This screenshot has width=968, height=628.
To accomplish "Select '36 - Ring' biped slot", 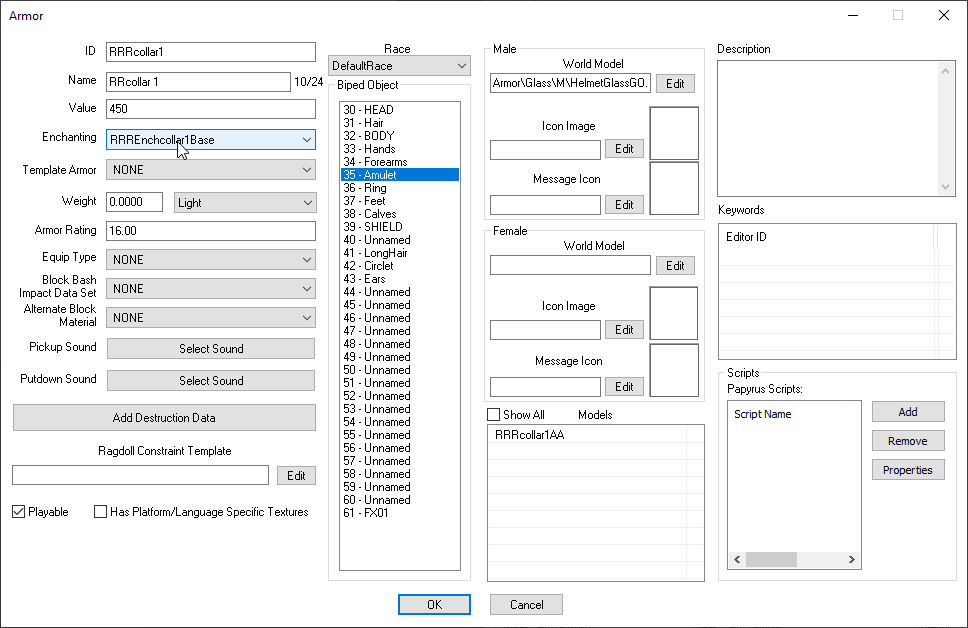I will click(x=399, y=188).
